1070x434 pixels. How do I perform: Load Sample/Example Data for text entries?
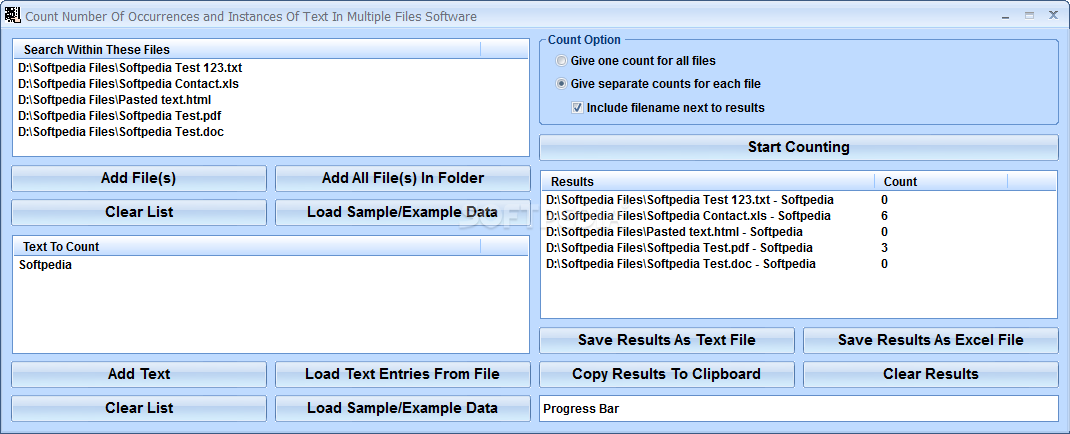click(x=403, y=409)
